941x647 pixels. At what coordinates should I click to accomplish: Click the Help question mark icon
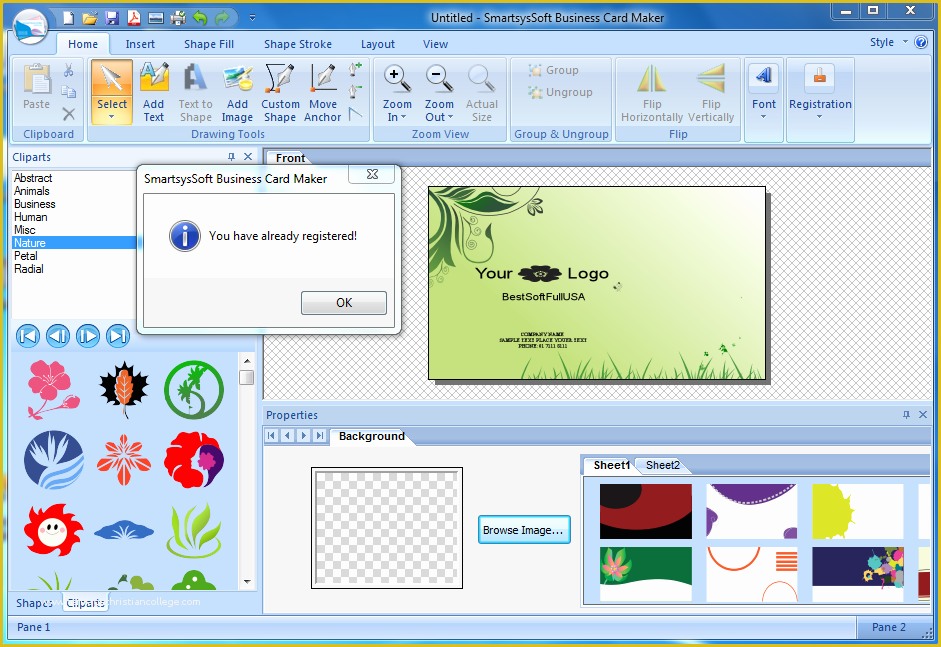coord(921,42)
